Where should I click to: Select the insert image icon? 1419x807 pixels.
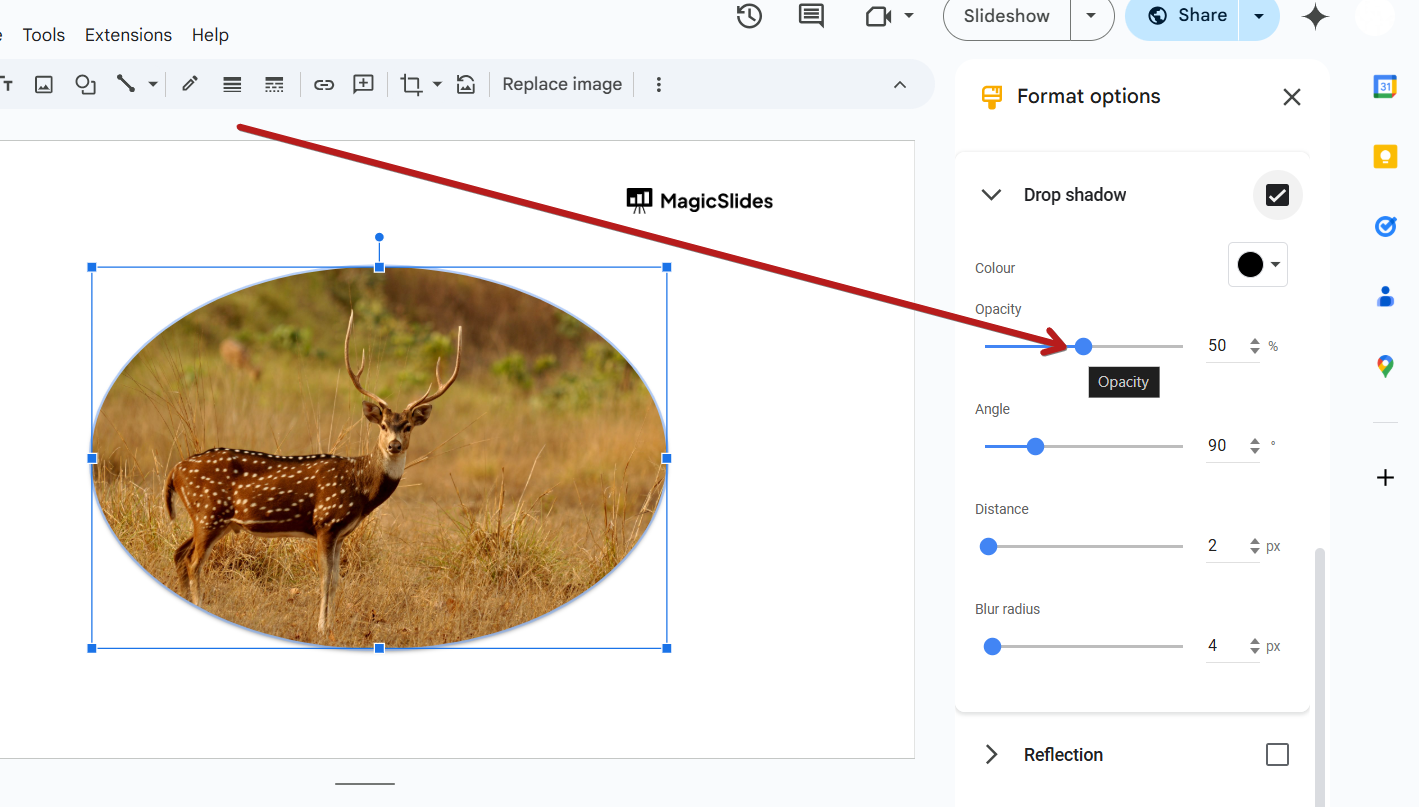[43, 84]
